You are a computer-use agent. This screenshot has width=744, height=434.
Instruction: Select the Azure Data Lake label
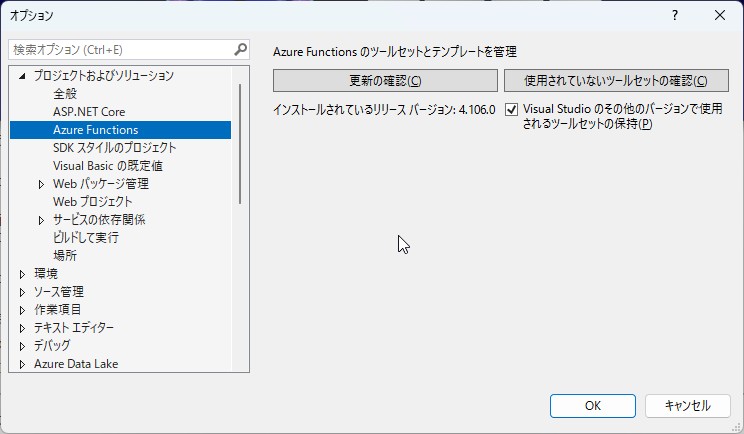(76, 364)
